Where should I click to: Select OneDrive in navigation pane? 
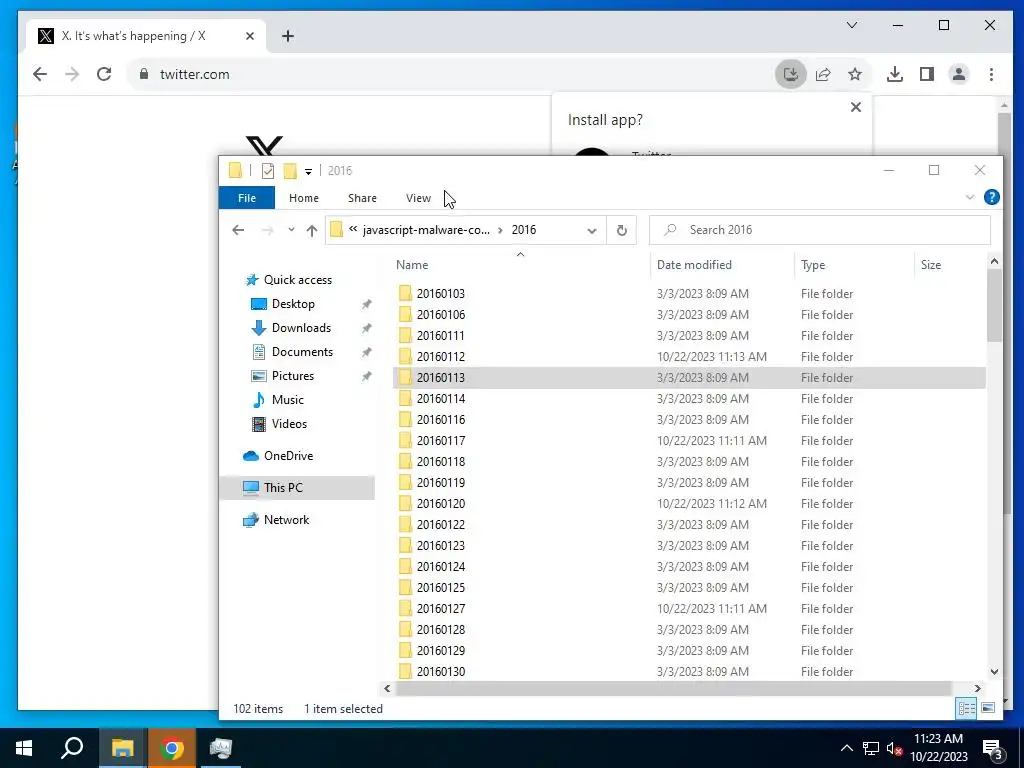[x=288, y=456]
